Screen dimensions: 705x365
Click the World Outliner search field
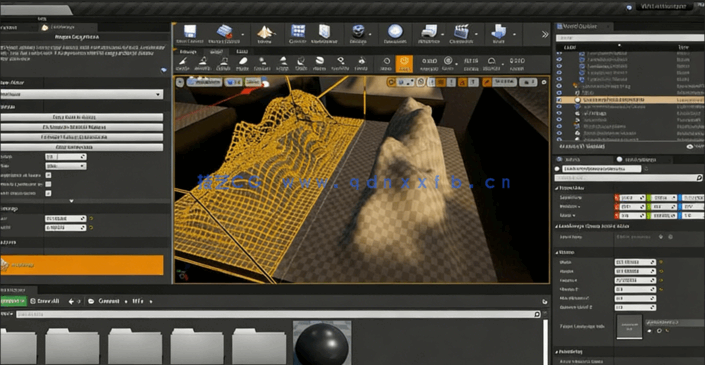click(x=630, y=38)
